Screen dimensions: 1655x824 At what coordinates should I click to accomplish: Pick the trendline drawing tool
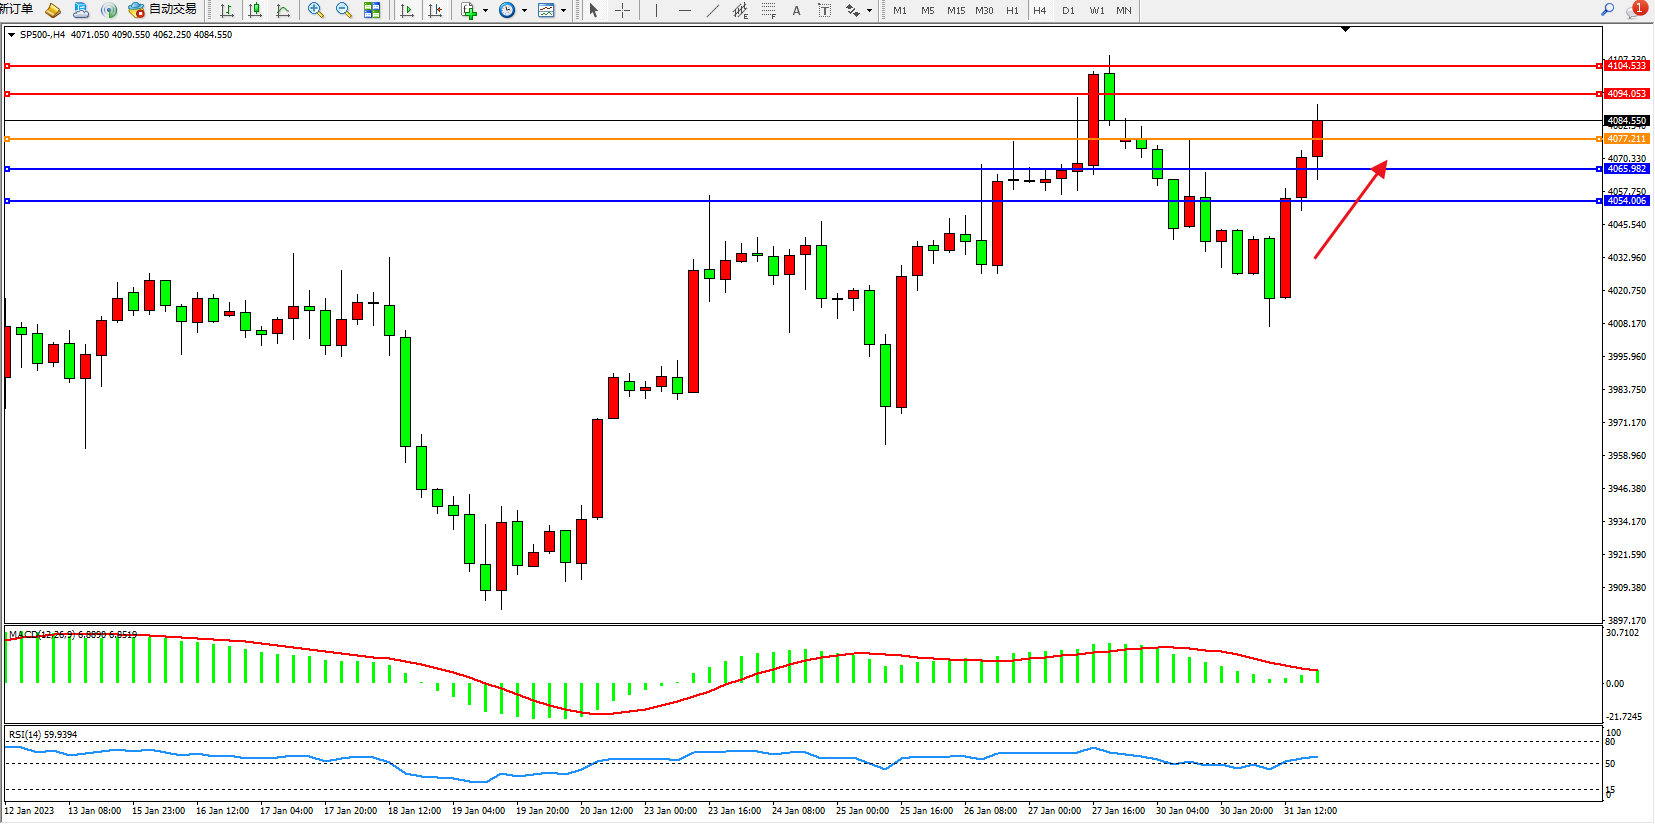(x=712, y=10)
